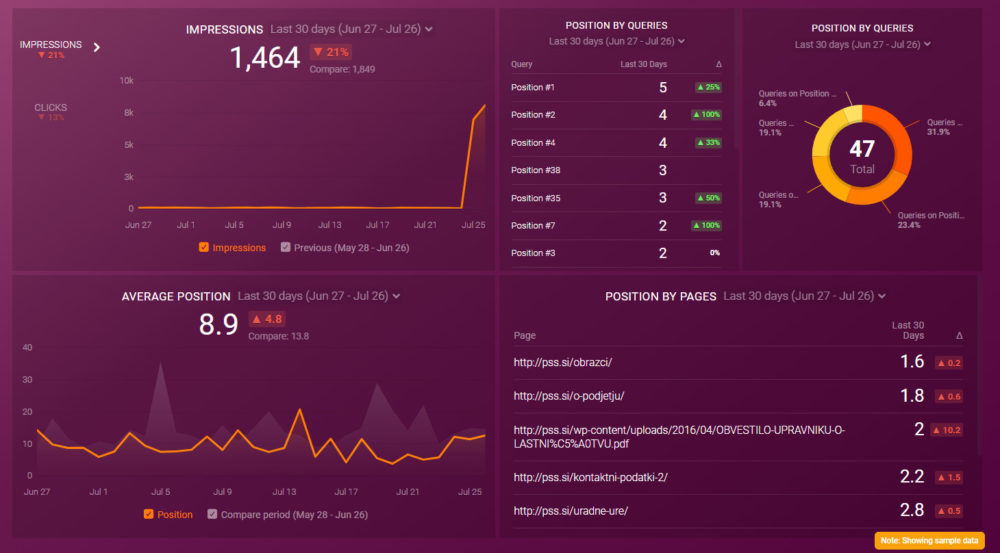Click the arrow next to the IMPRESSIONS metric

pyautogui.click(x=97, y=47)
